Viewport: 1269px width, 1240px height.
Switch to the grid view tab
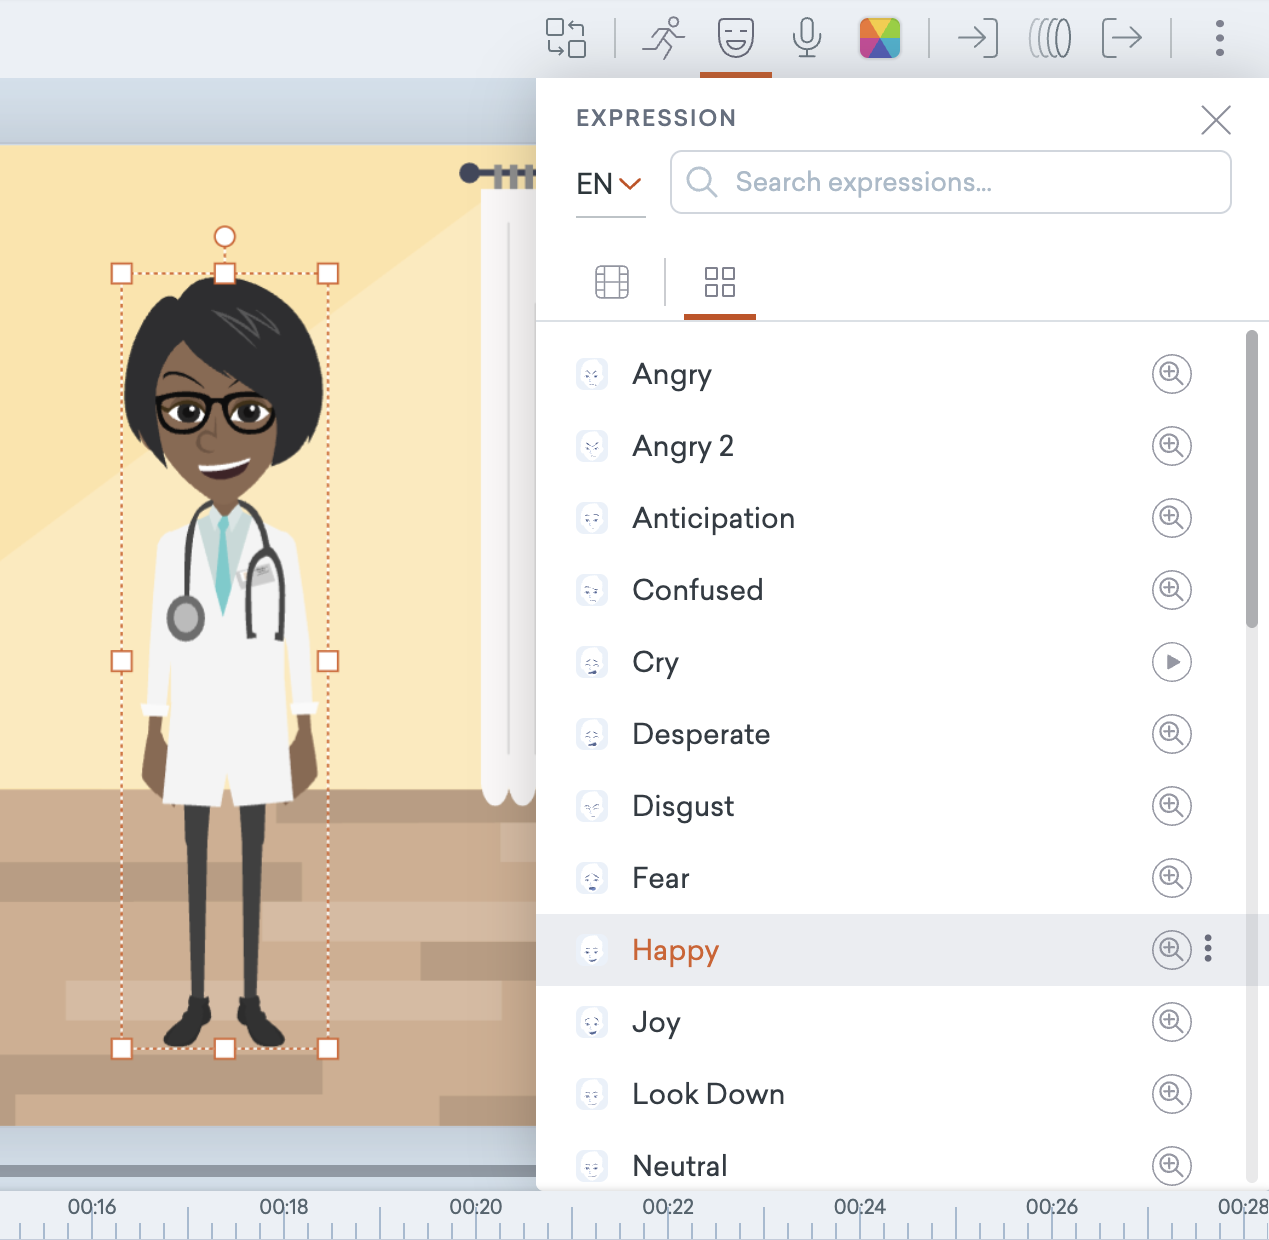coord(719,282)
